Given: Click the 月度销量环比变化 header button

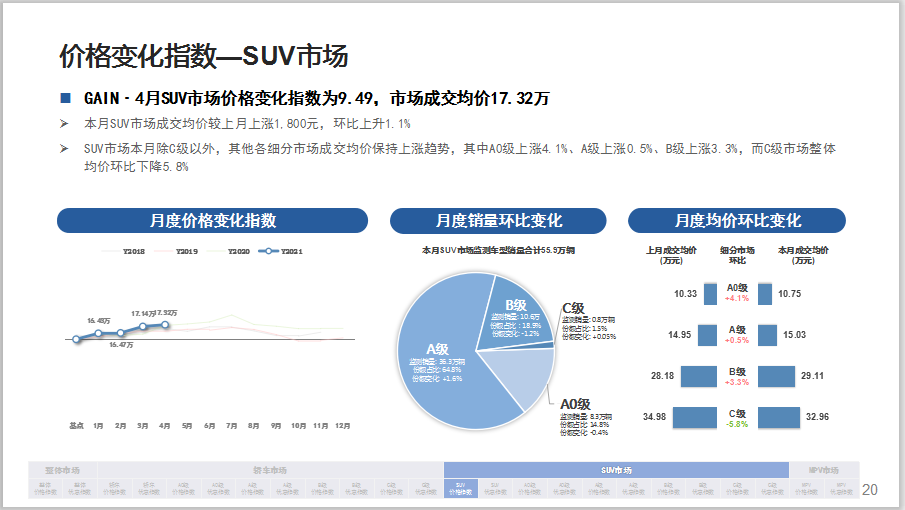Looking at the screenshot, I should point(498,221).
